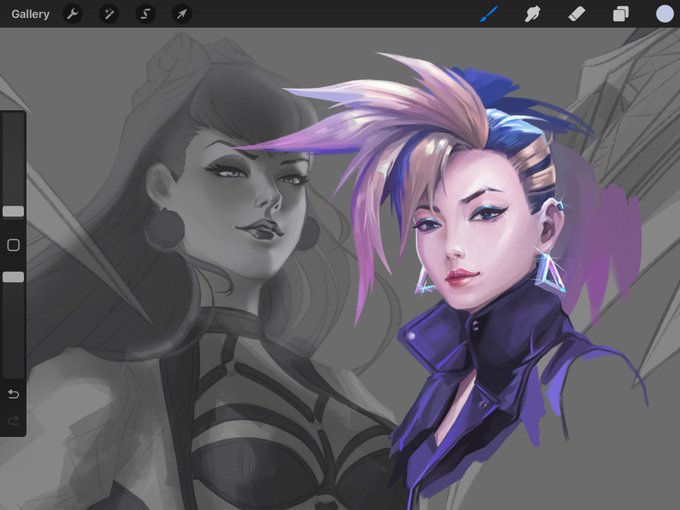
Task: Redo the last undone stroke
Action: 13,420
